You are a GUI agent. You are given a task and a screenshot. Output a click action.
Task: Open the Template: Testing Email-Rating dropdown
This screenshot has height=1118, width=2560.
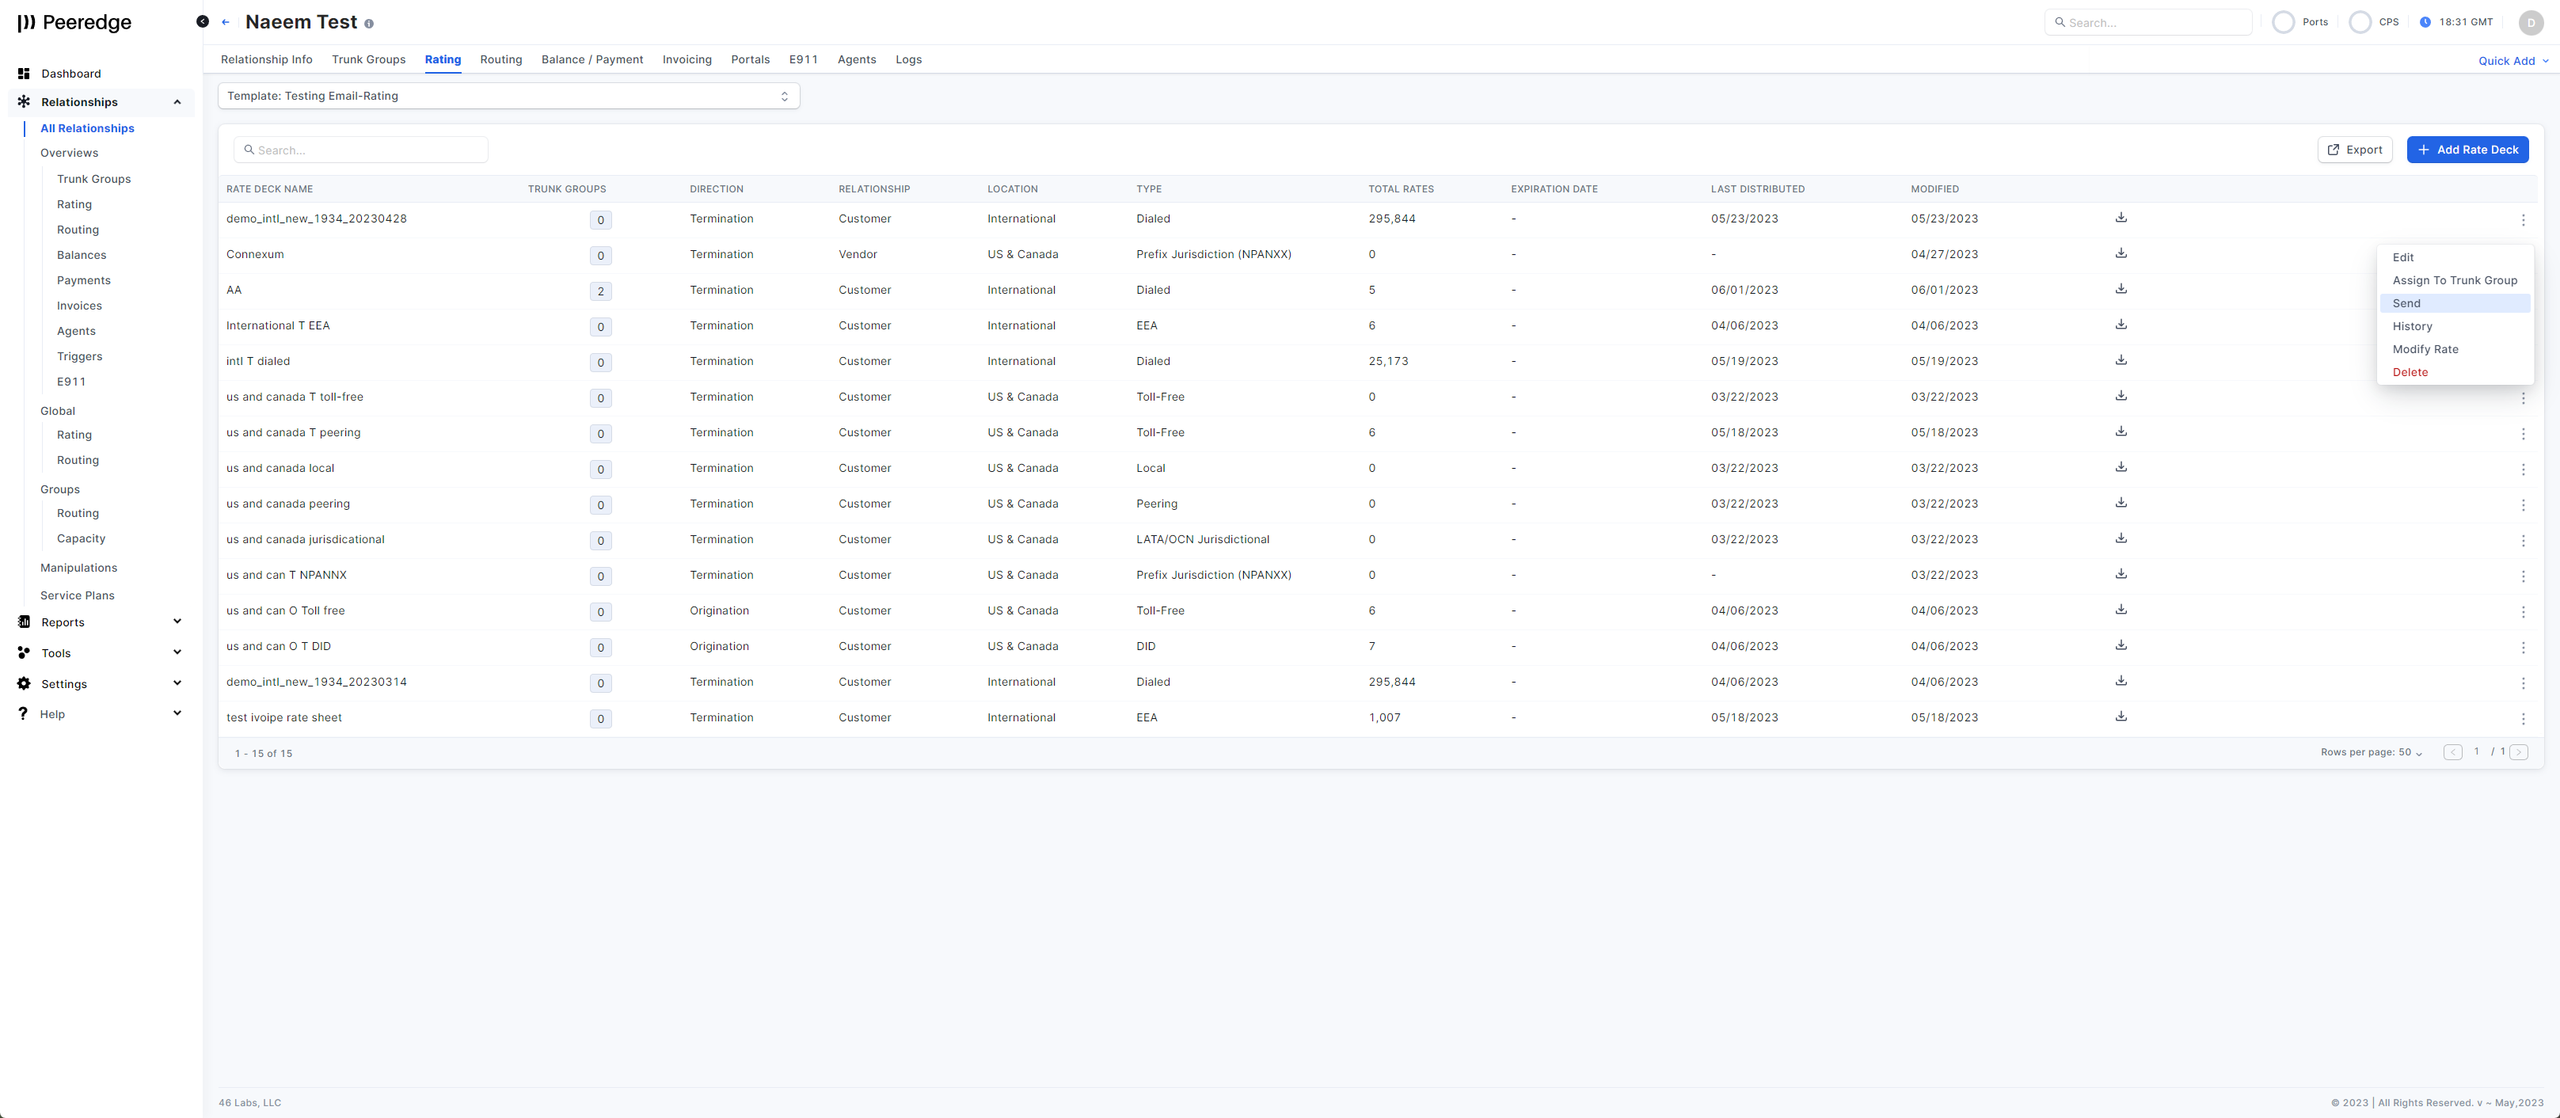(508, 96)
